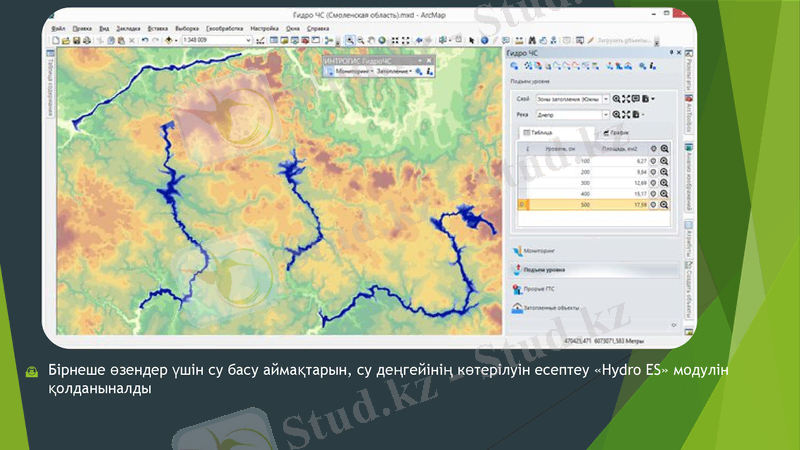Open the Закладка menu

[128, 29]
